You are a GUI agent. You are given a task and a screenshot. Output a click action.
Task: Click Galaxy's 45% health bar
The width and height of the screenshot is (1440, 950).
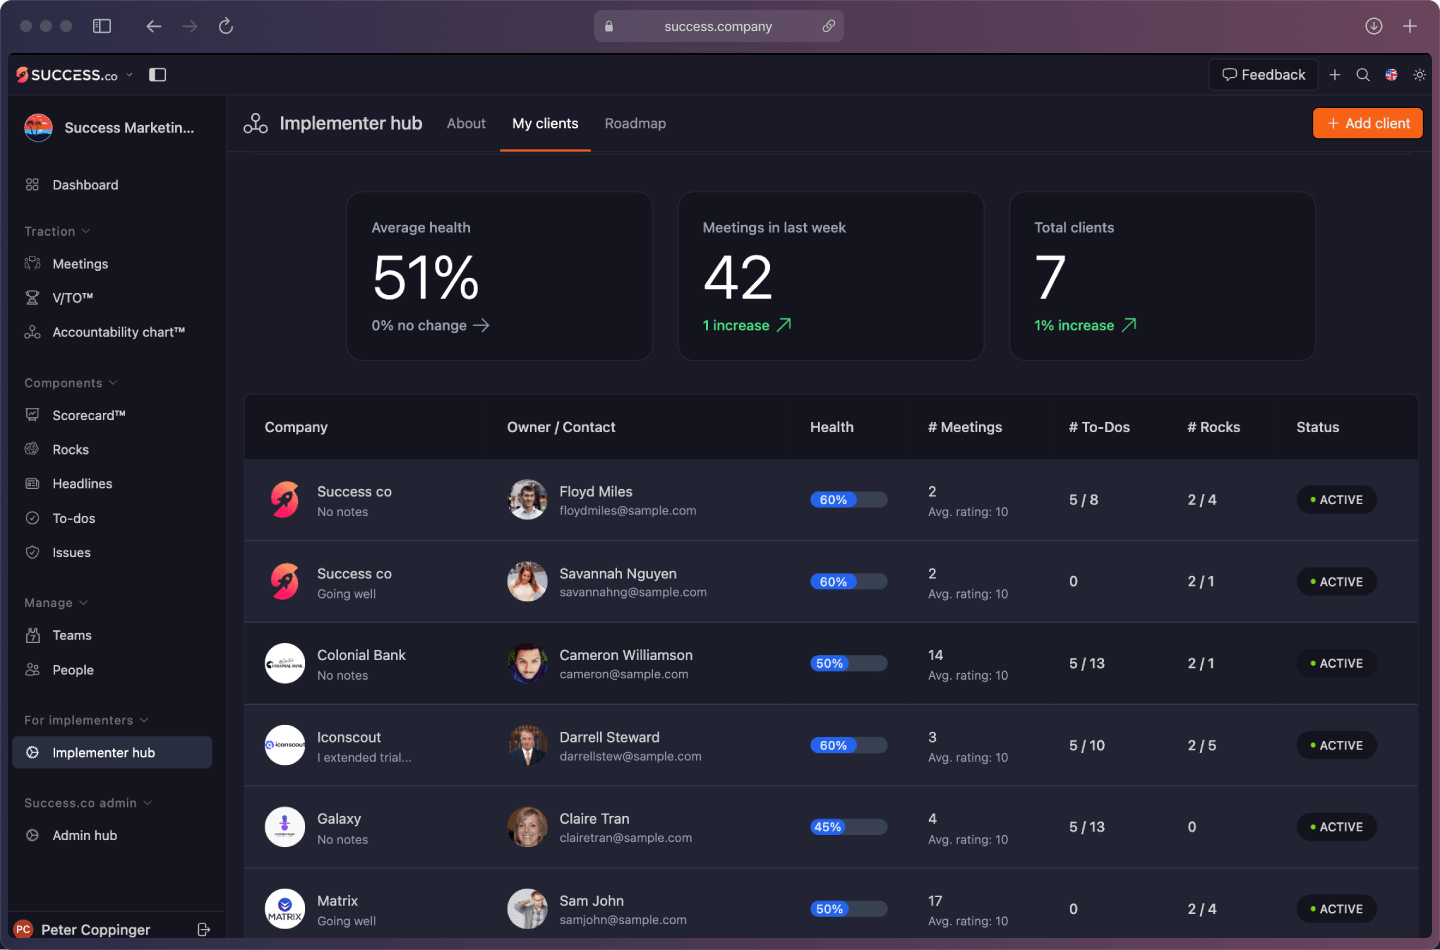[x=848, y=827]
